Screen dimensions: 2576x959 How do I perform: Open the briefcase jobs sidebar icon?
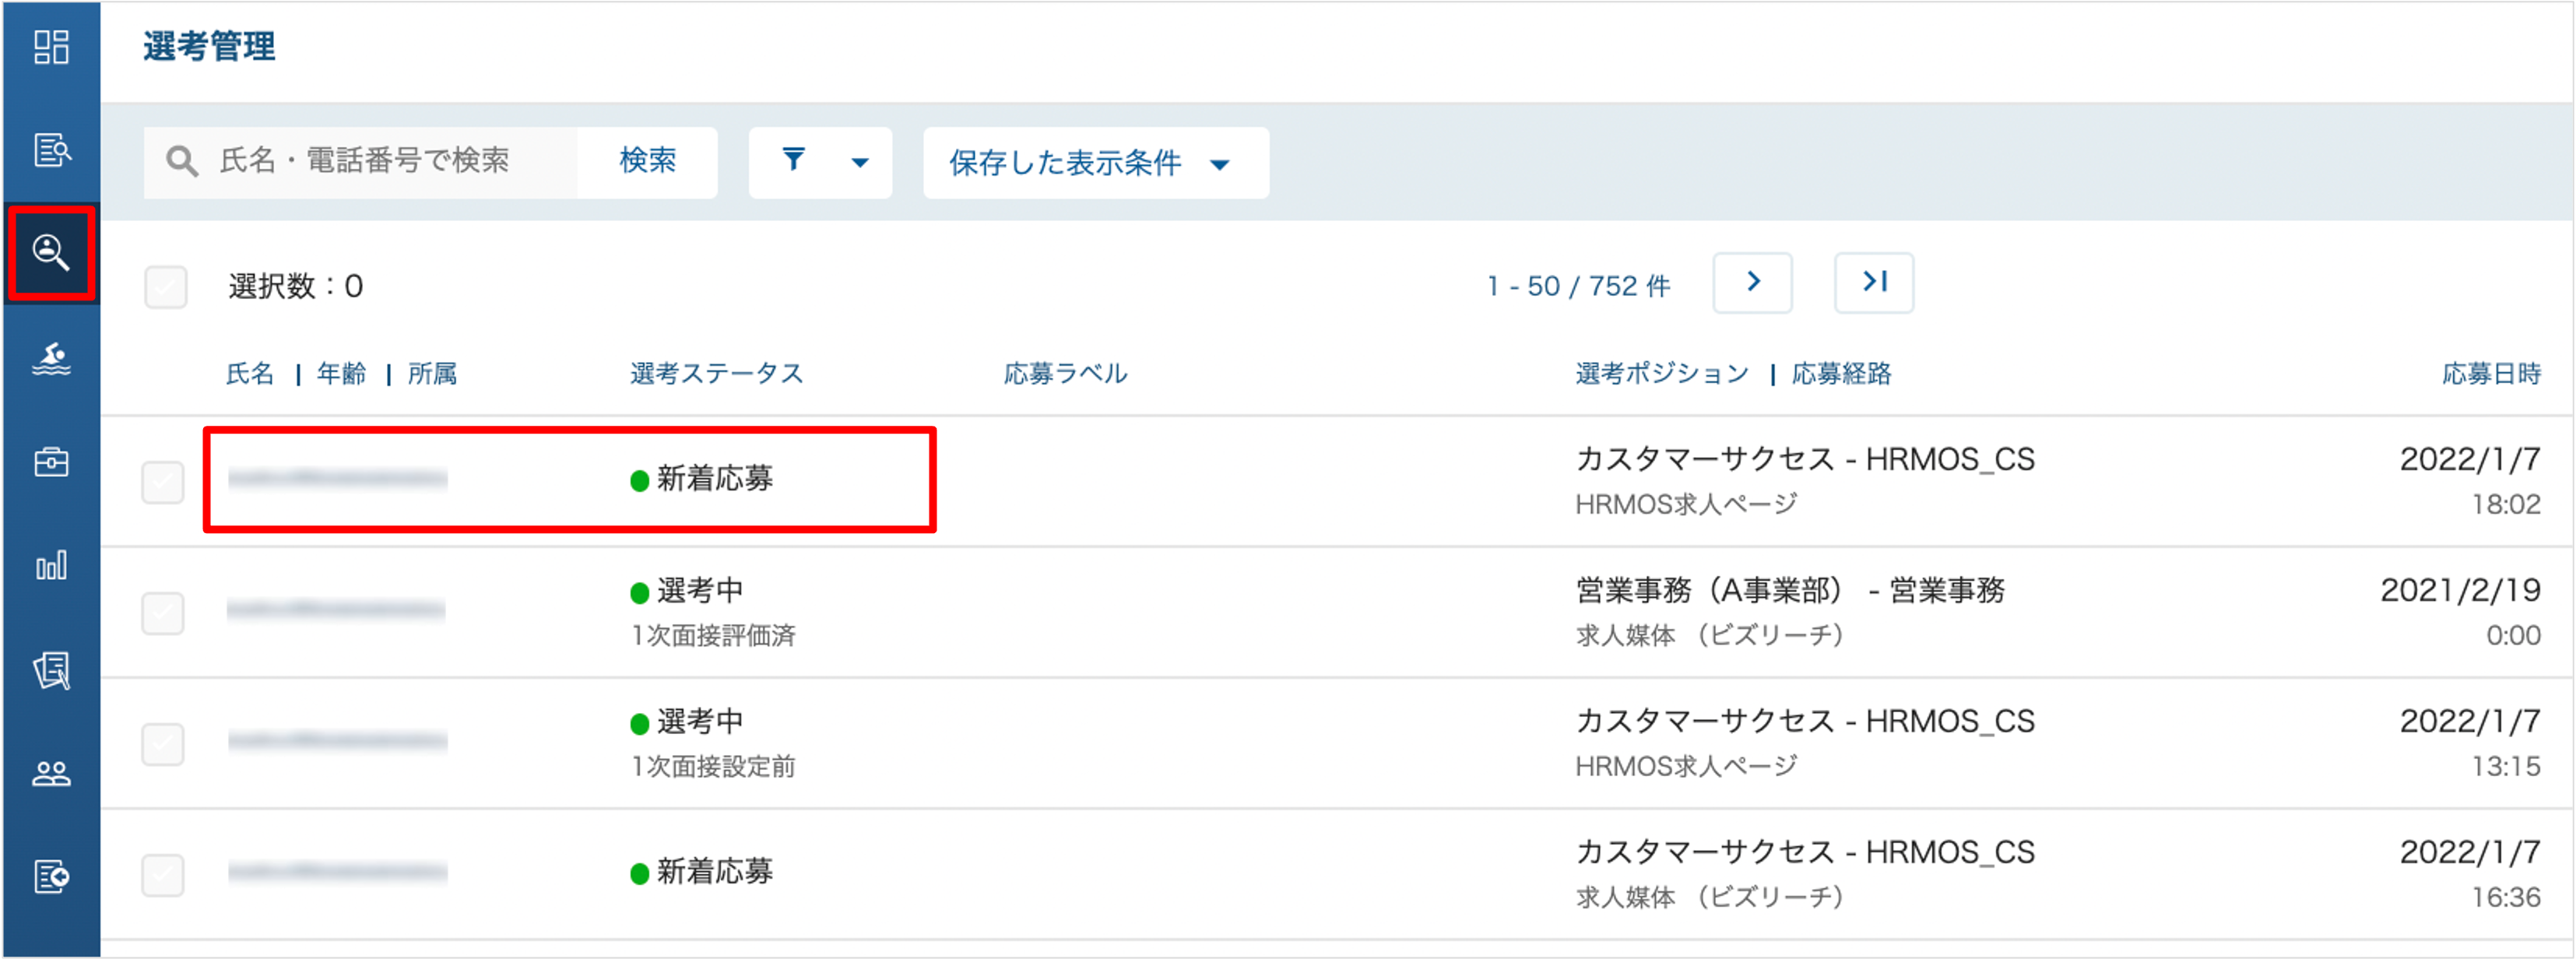(x=51, y=462)
